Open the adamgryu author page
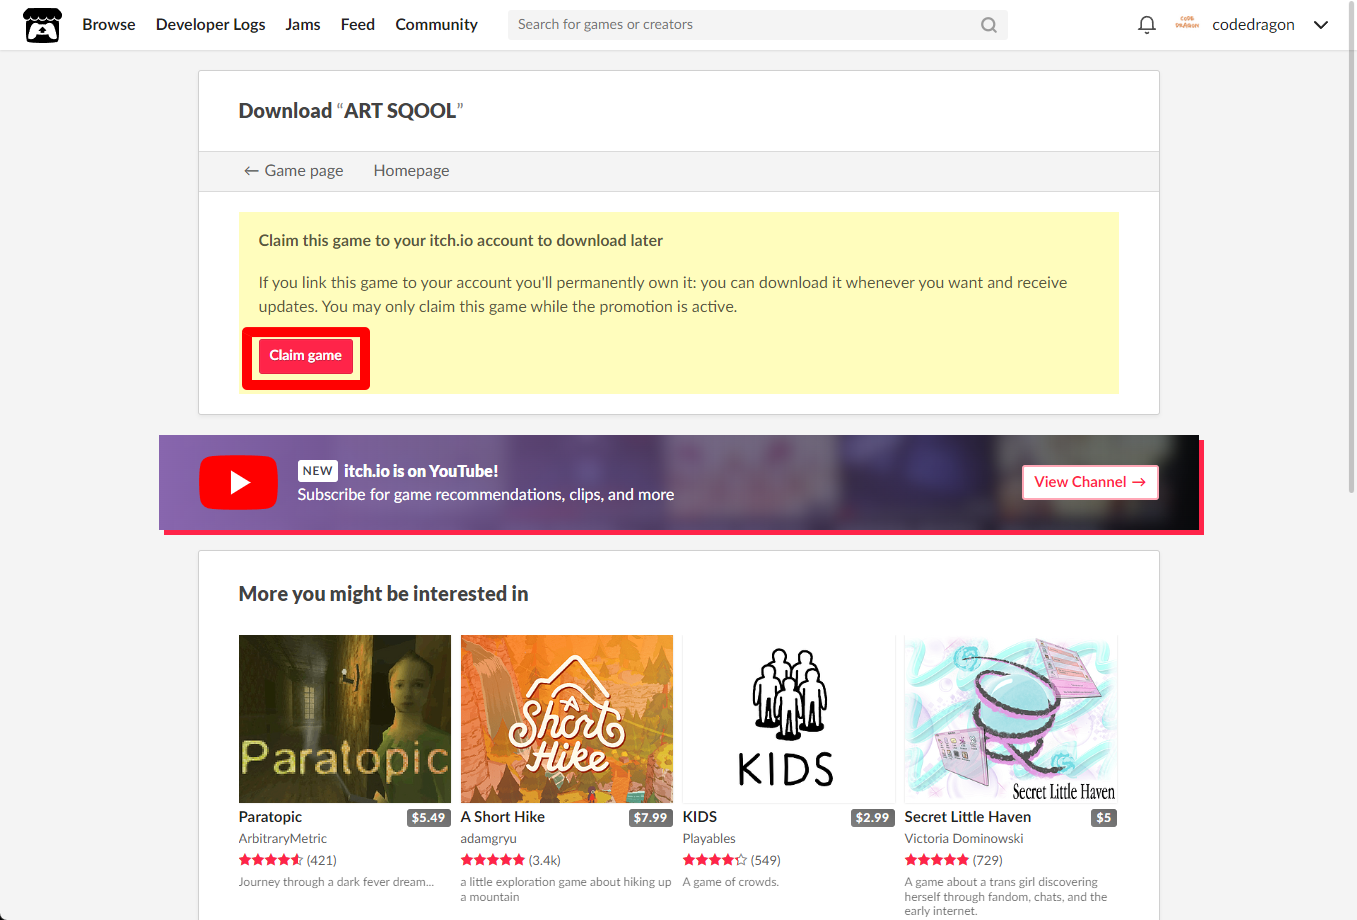This screenshot has height=920, width=1357. tap(489, 839)
